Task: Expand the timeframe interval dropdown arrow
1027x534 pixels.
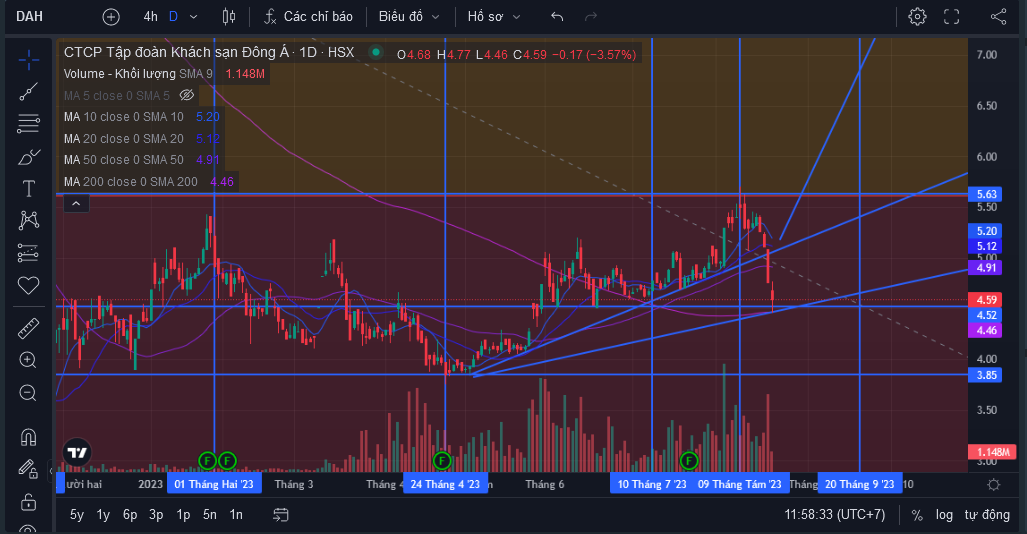Action: 193,16
